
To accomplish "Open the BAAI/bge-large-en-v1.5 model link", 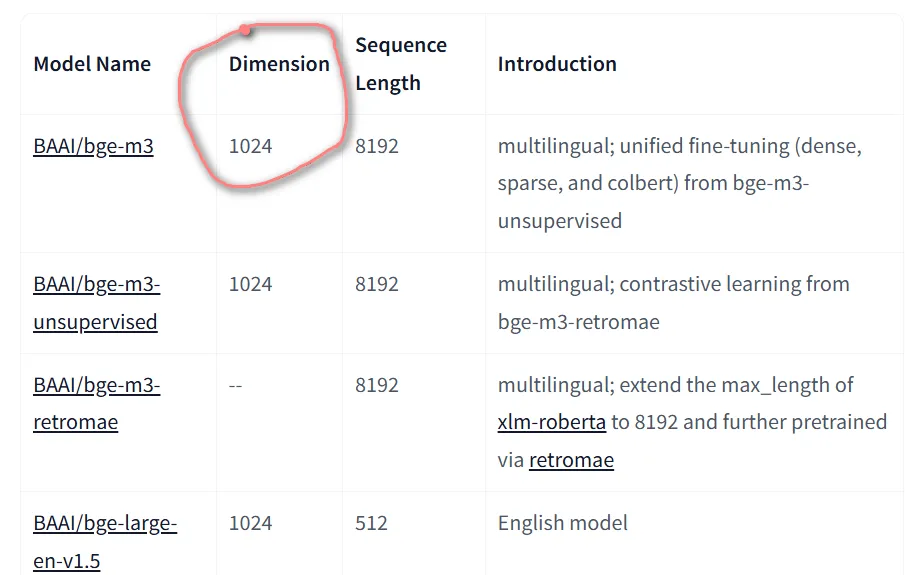I will (x=105, y=542).
